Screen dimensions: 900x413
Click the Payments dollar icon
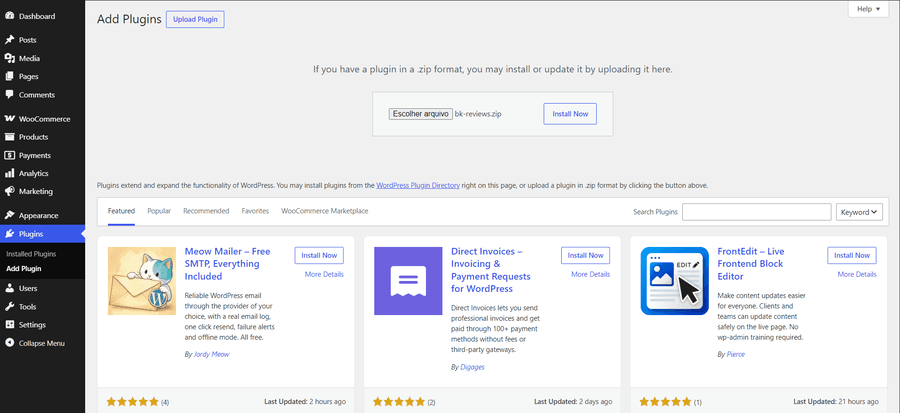coord(9,155)
